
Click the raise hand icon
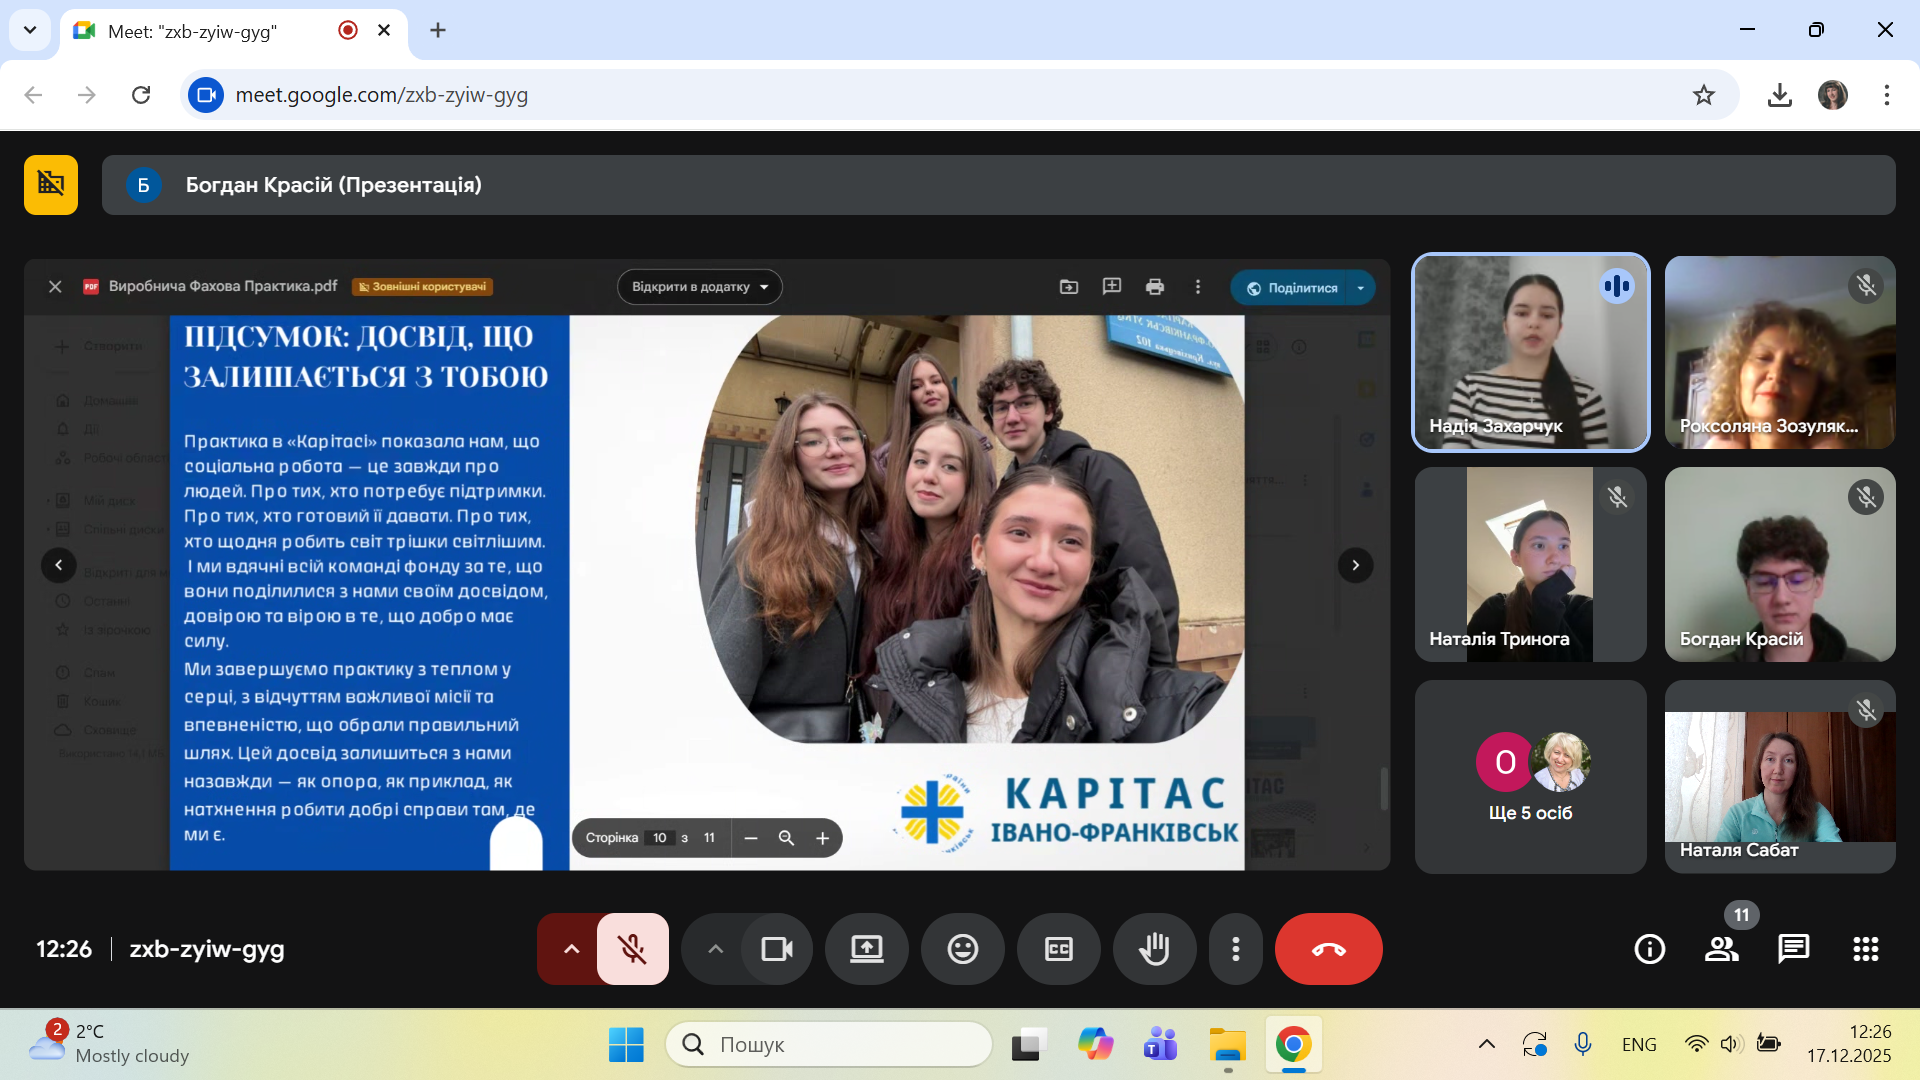(1154, 949)
